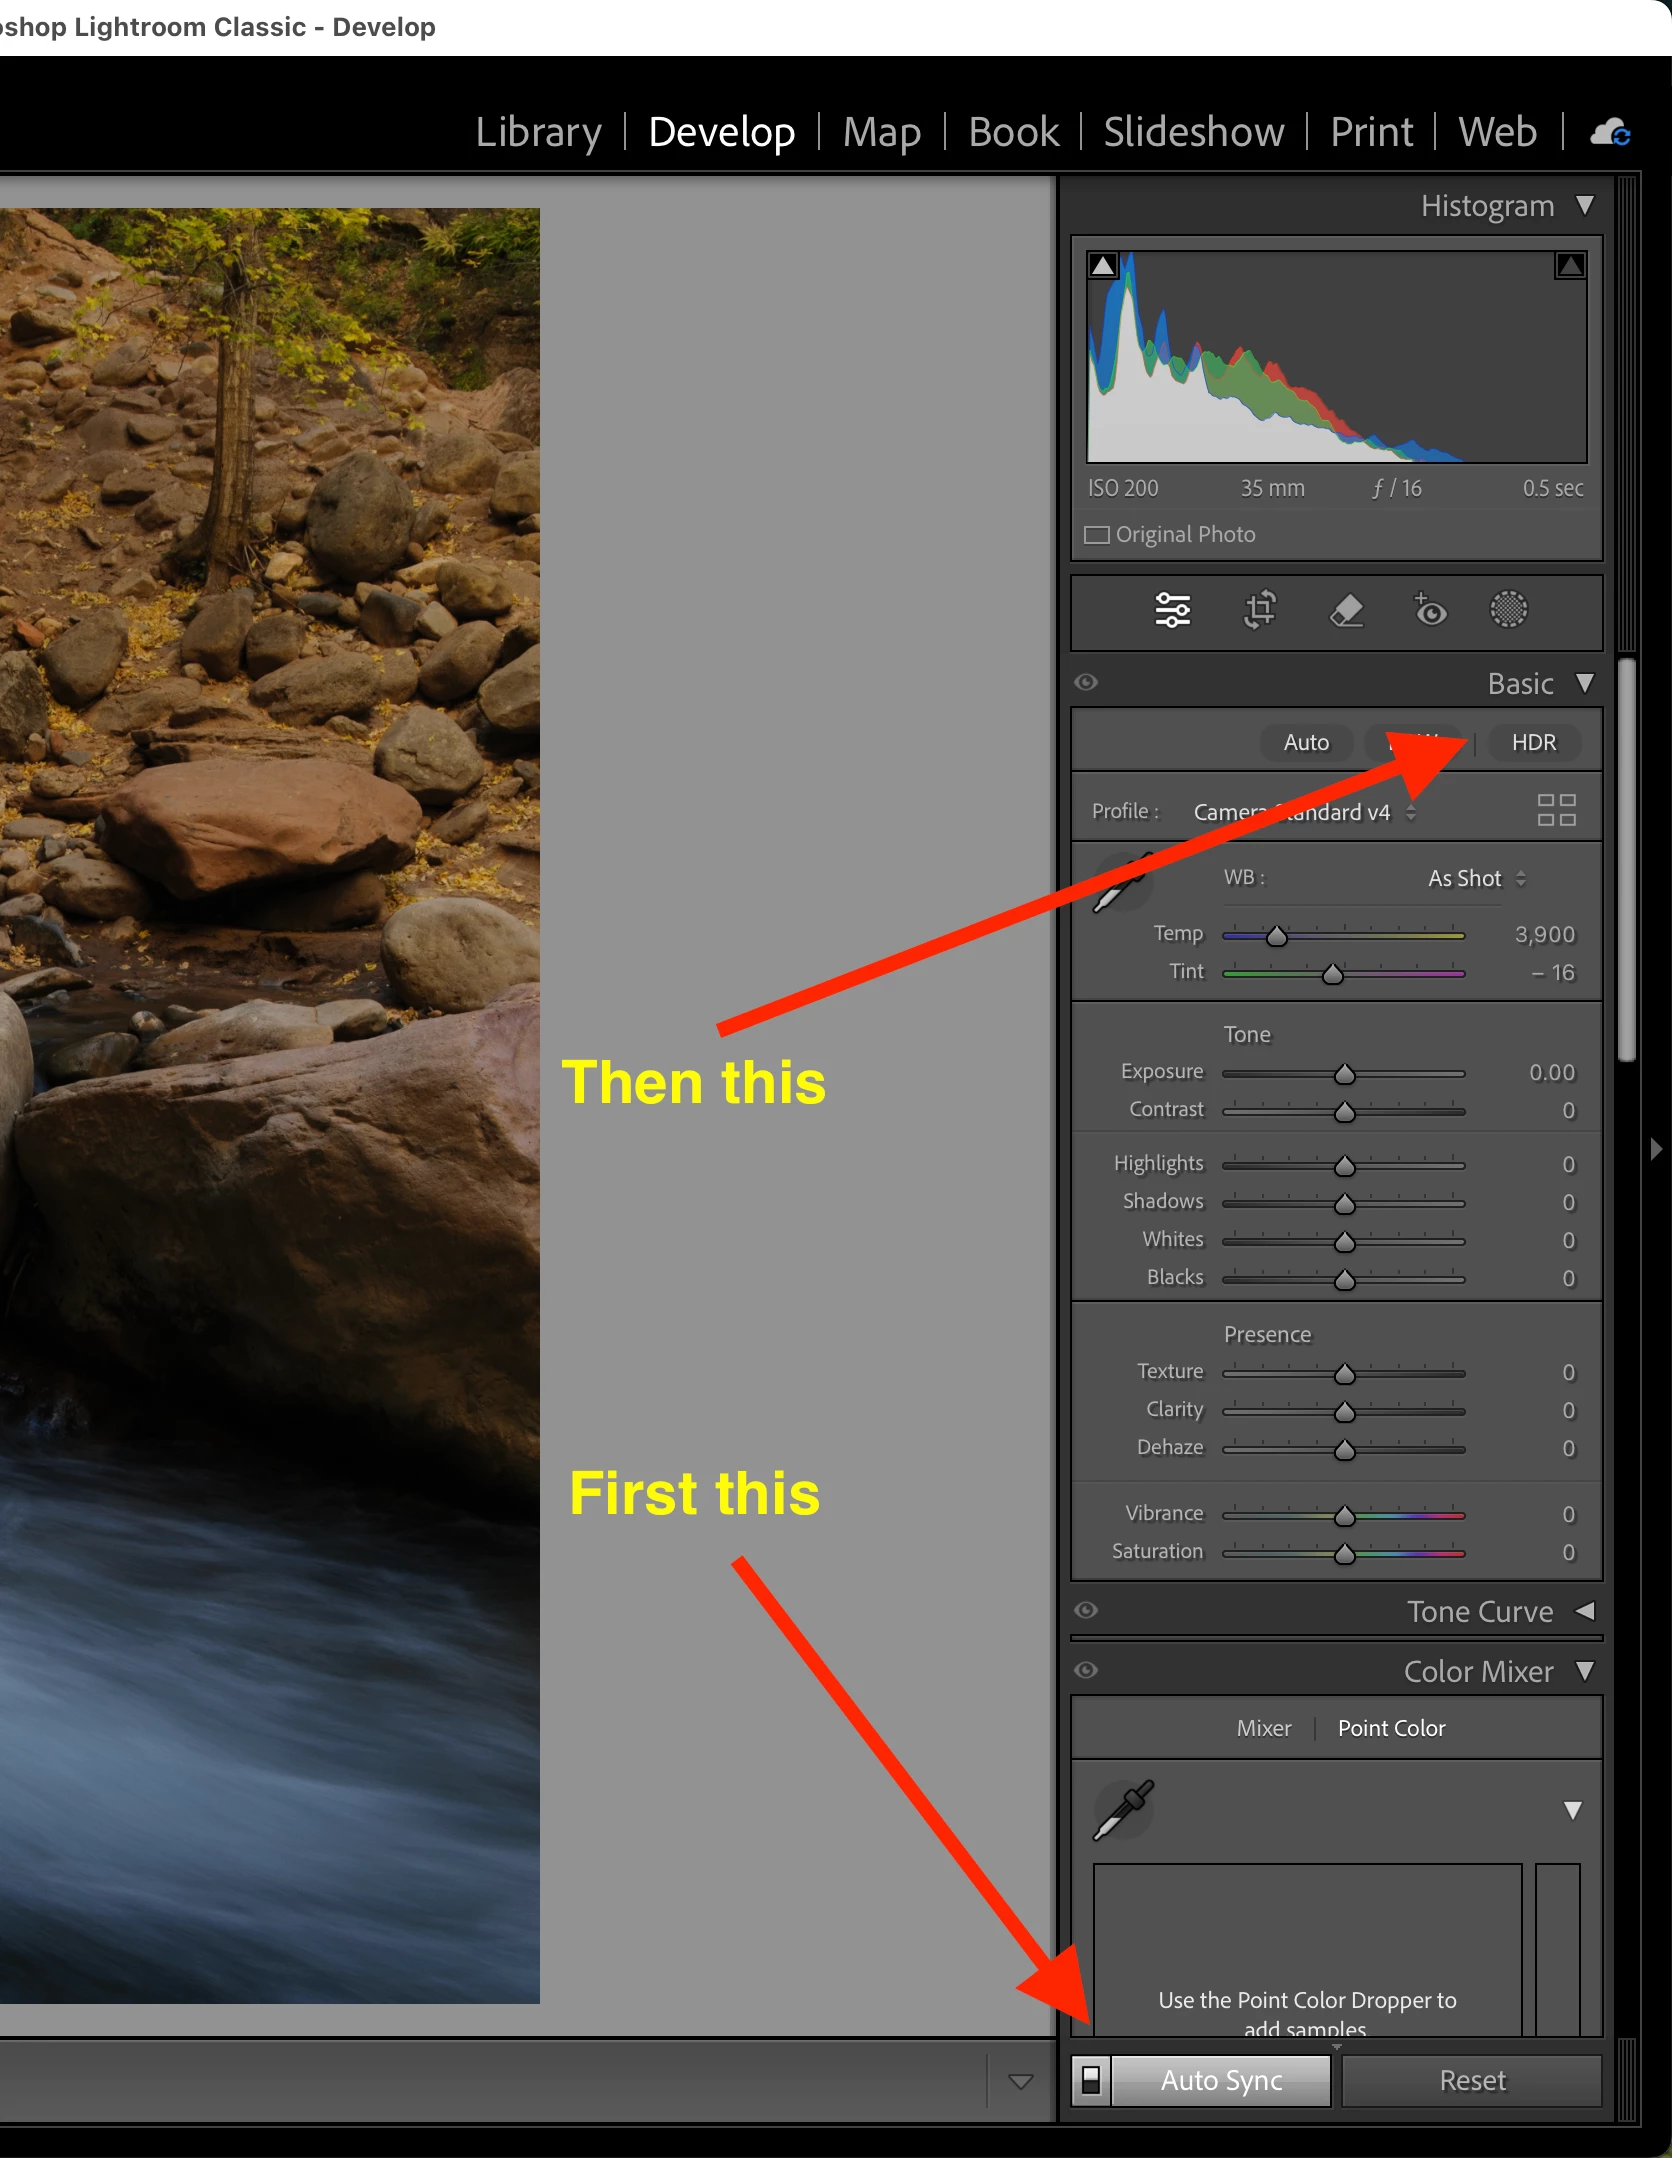Open the Print module
This screenshot has height=2158, width=1672.
[x=1371, y=132]
